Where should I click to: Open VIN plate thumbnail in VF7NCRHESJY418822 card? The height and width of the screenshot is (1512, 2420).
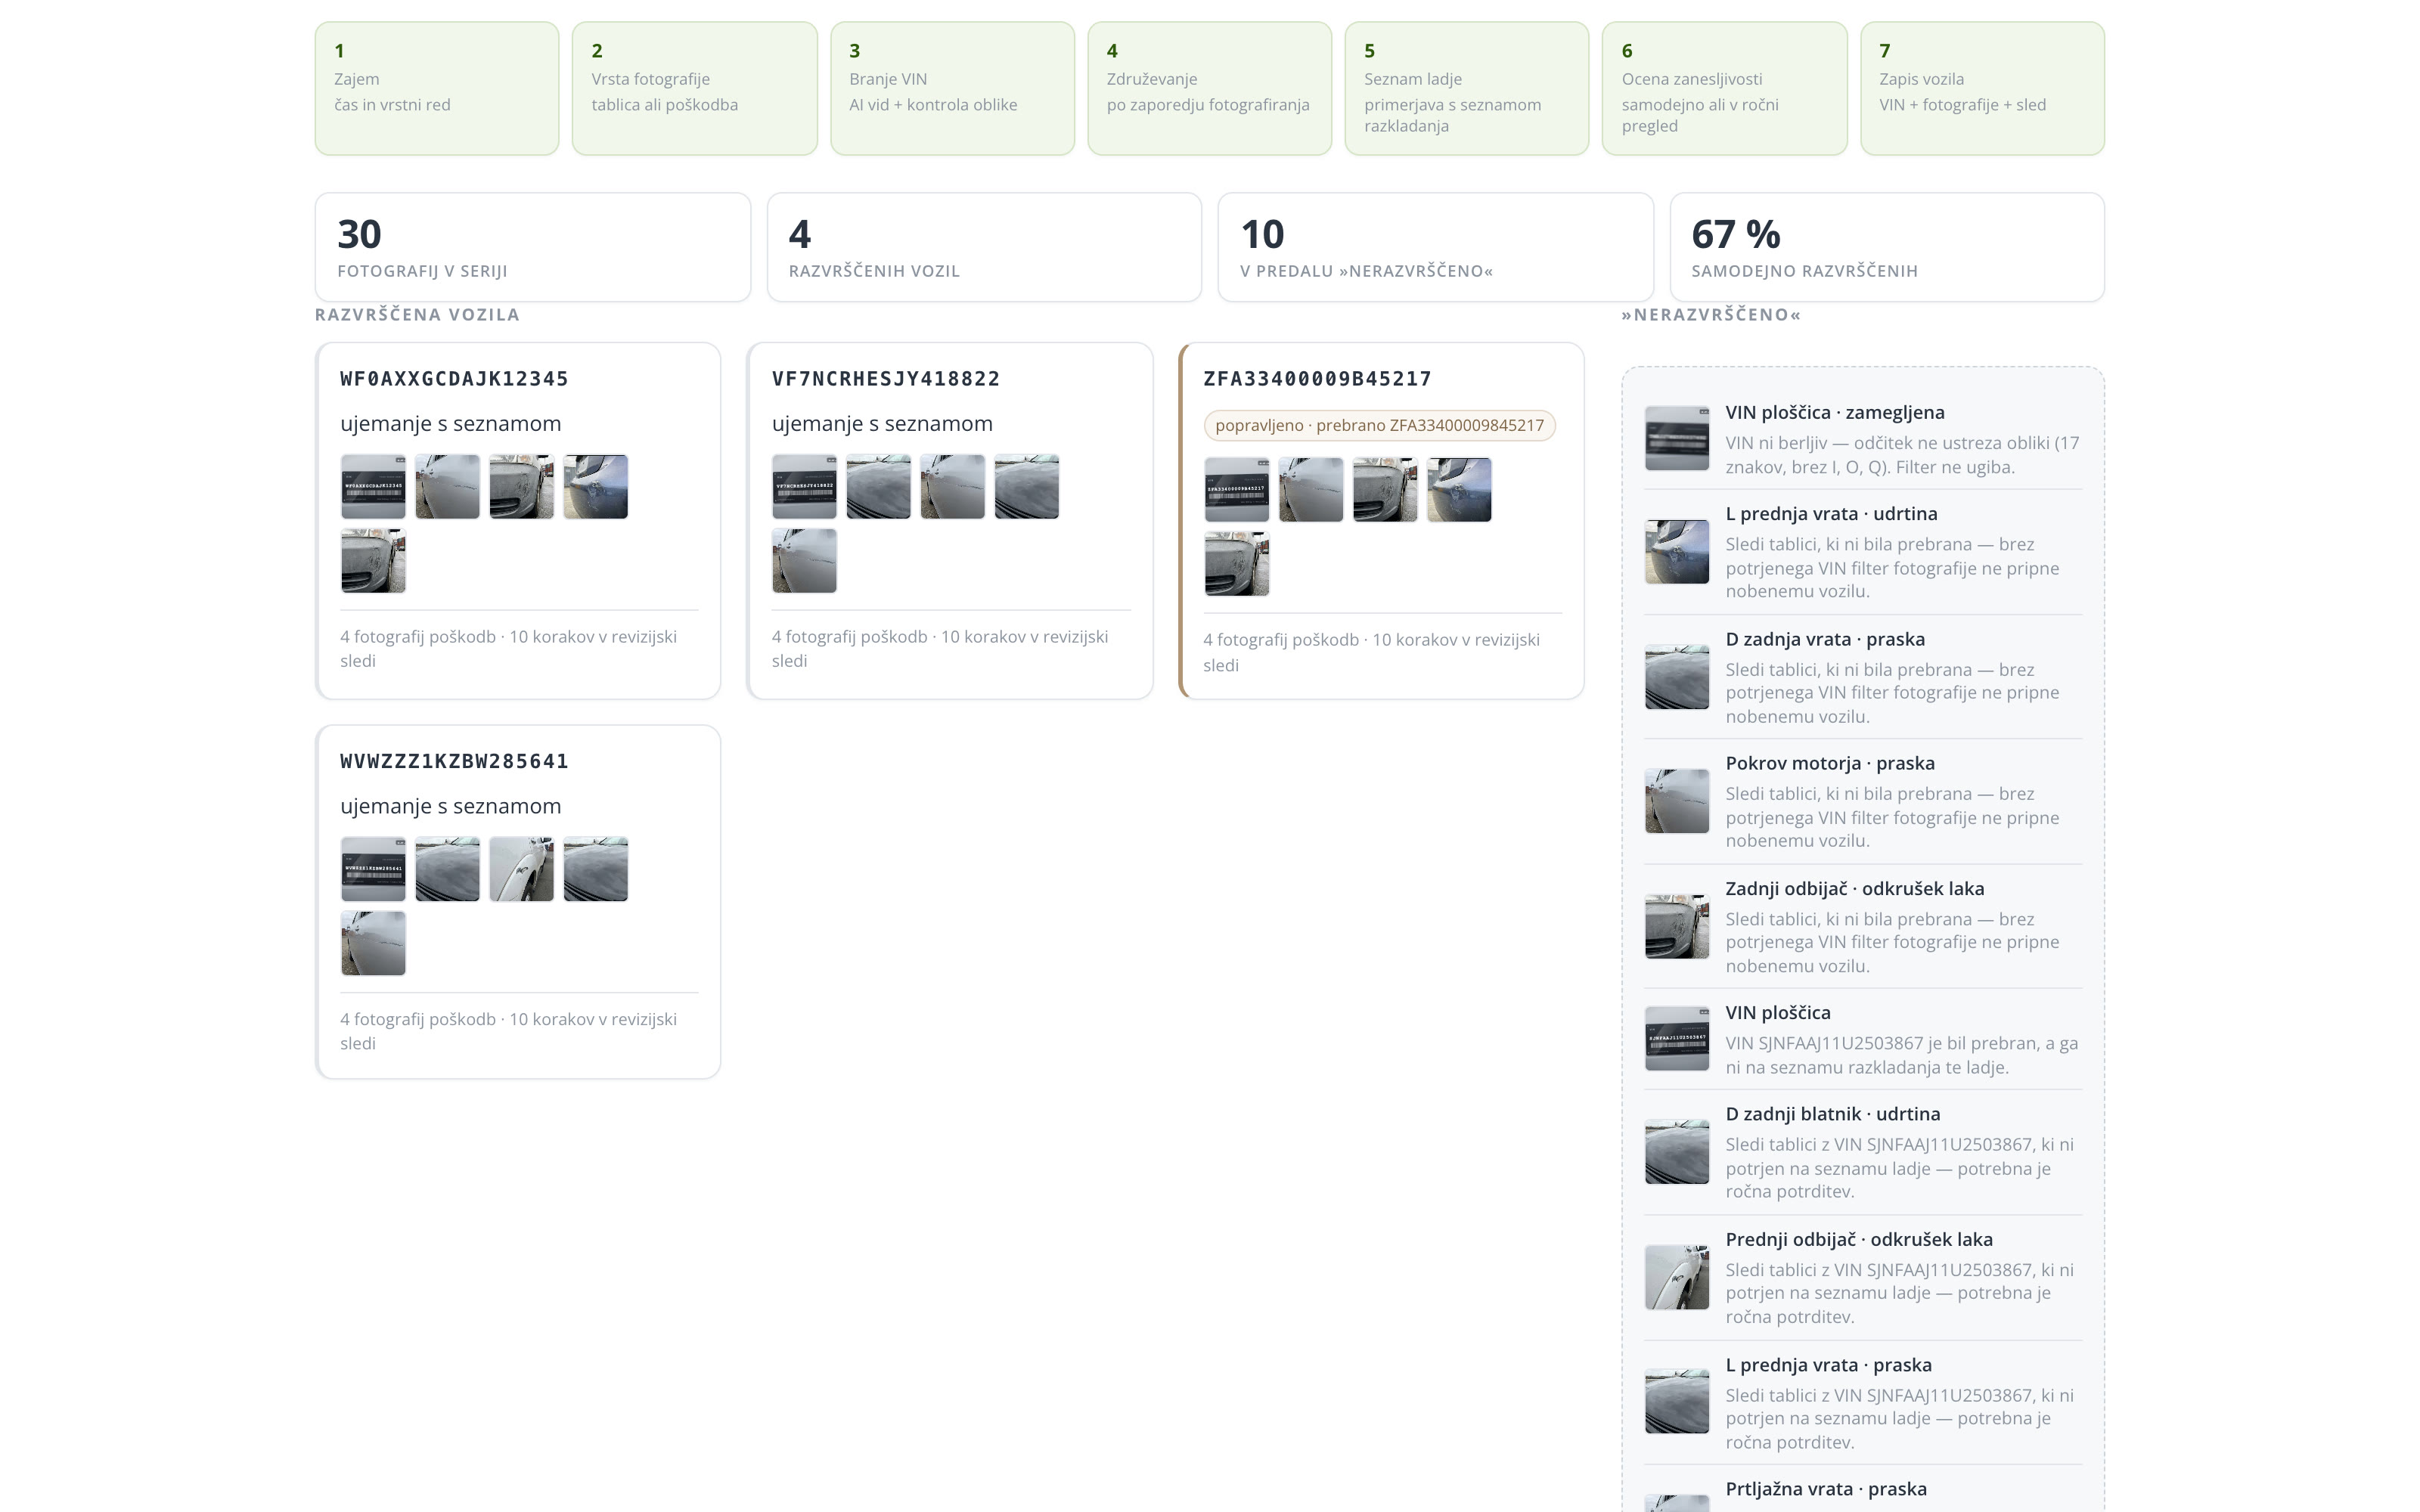(804, 487)
